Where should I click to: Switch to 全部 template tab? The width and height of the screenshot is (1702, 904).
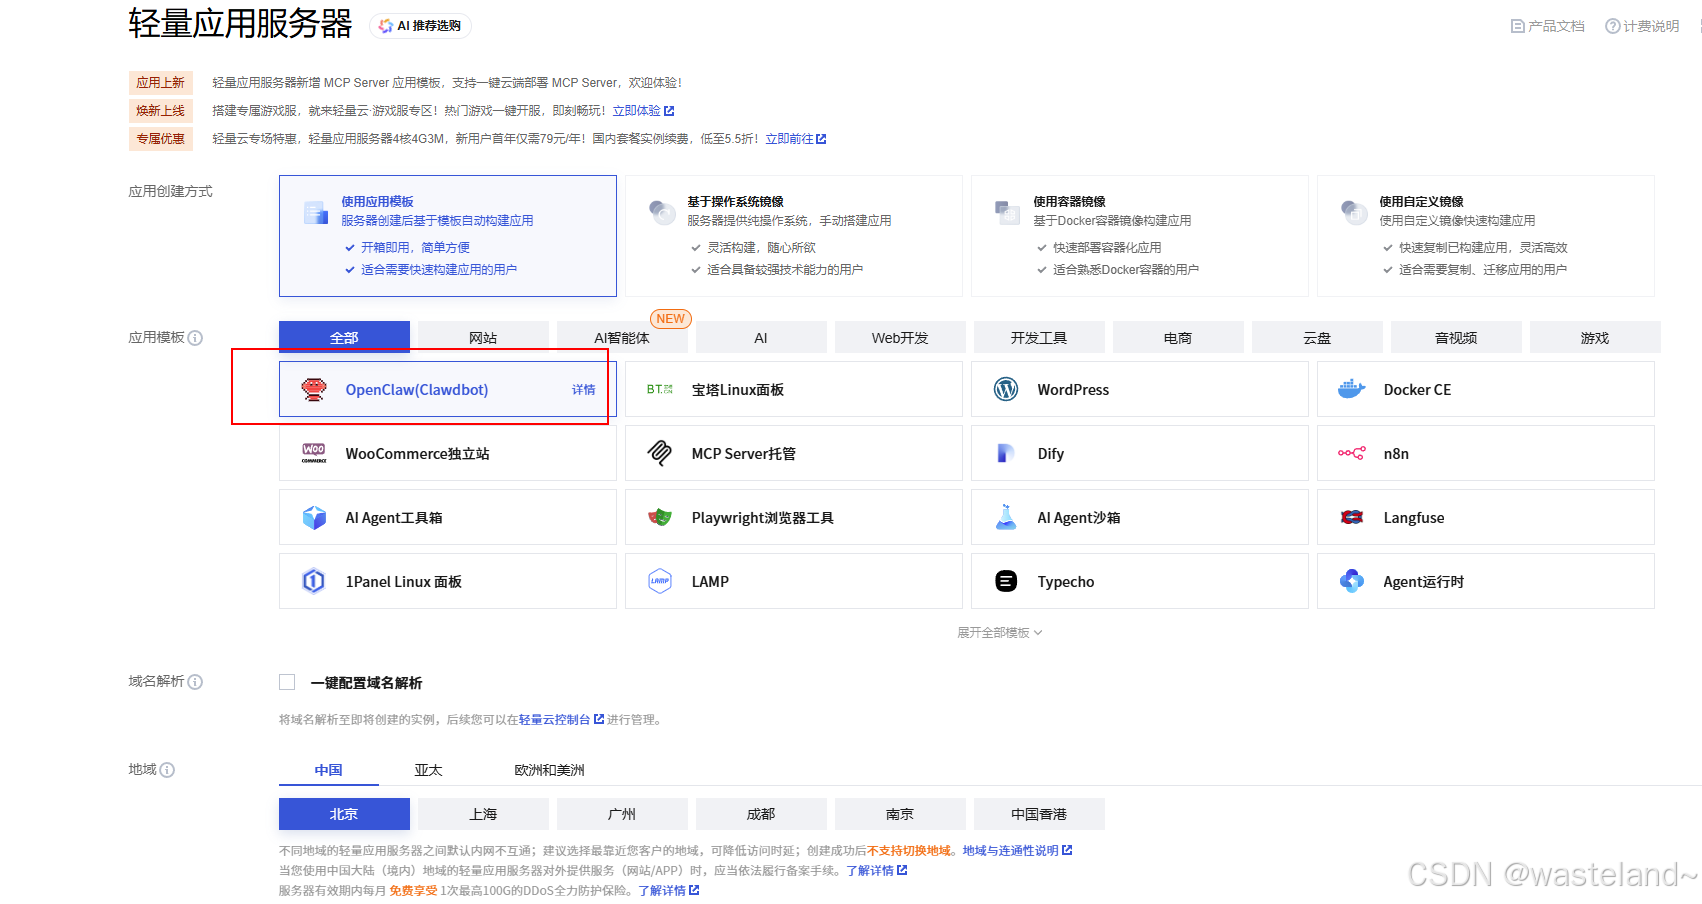tap(344, 338)
